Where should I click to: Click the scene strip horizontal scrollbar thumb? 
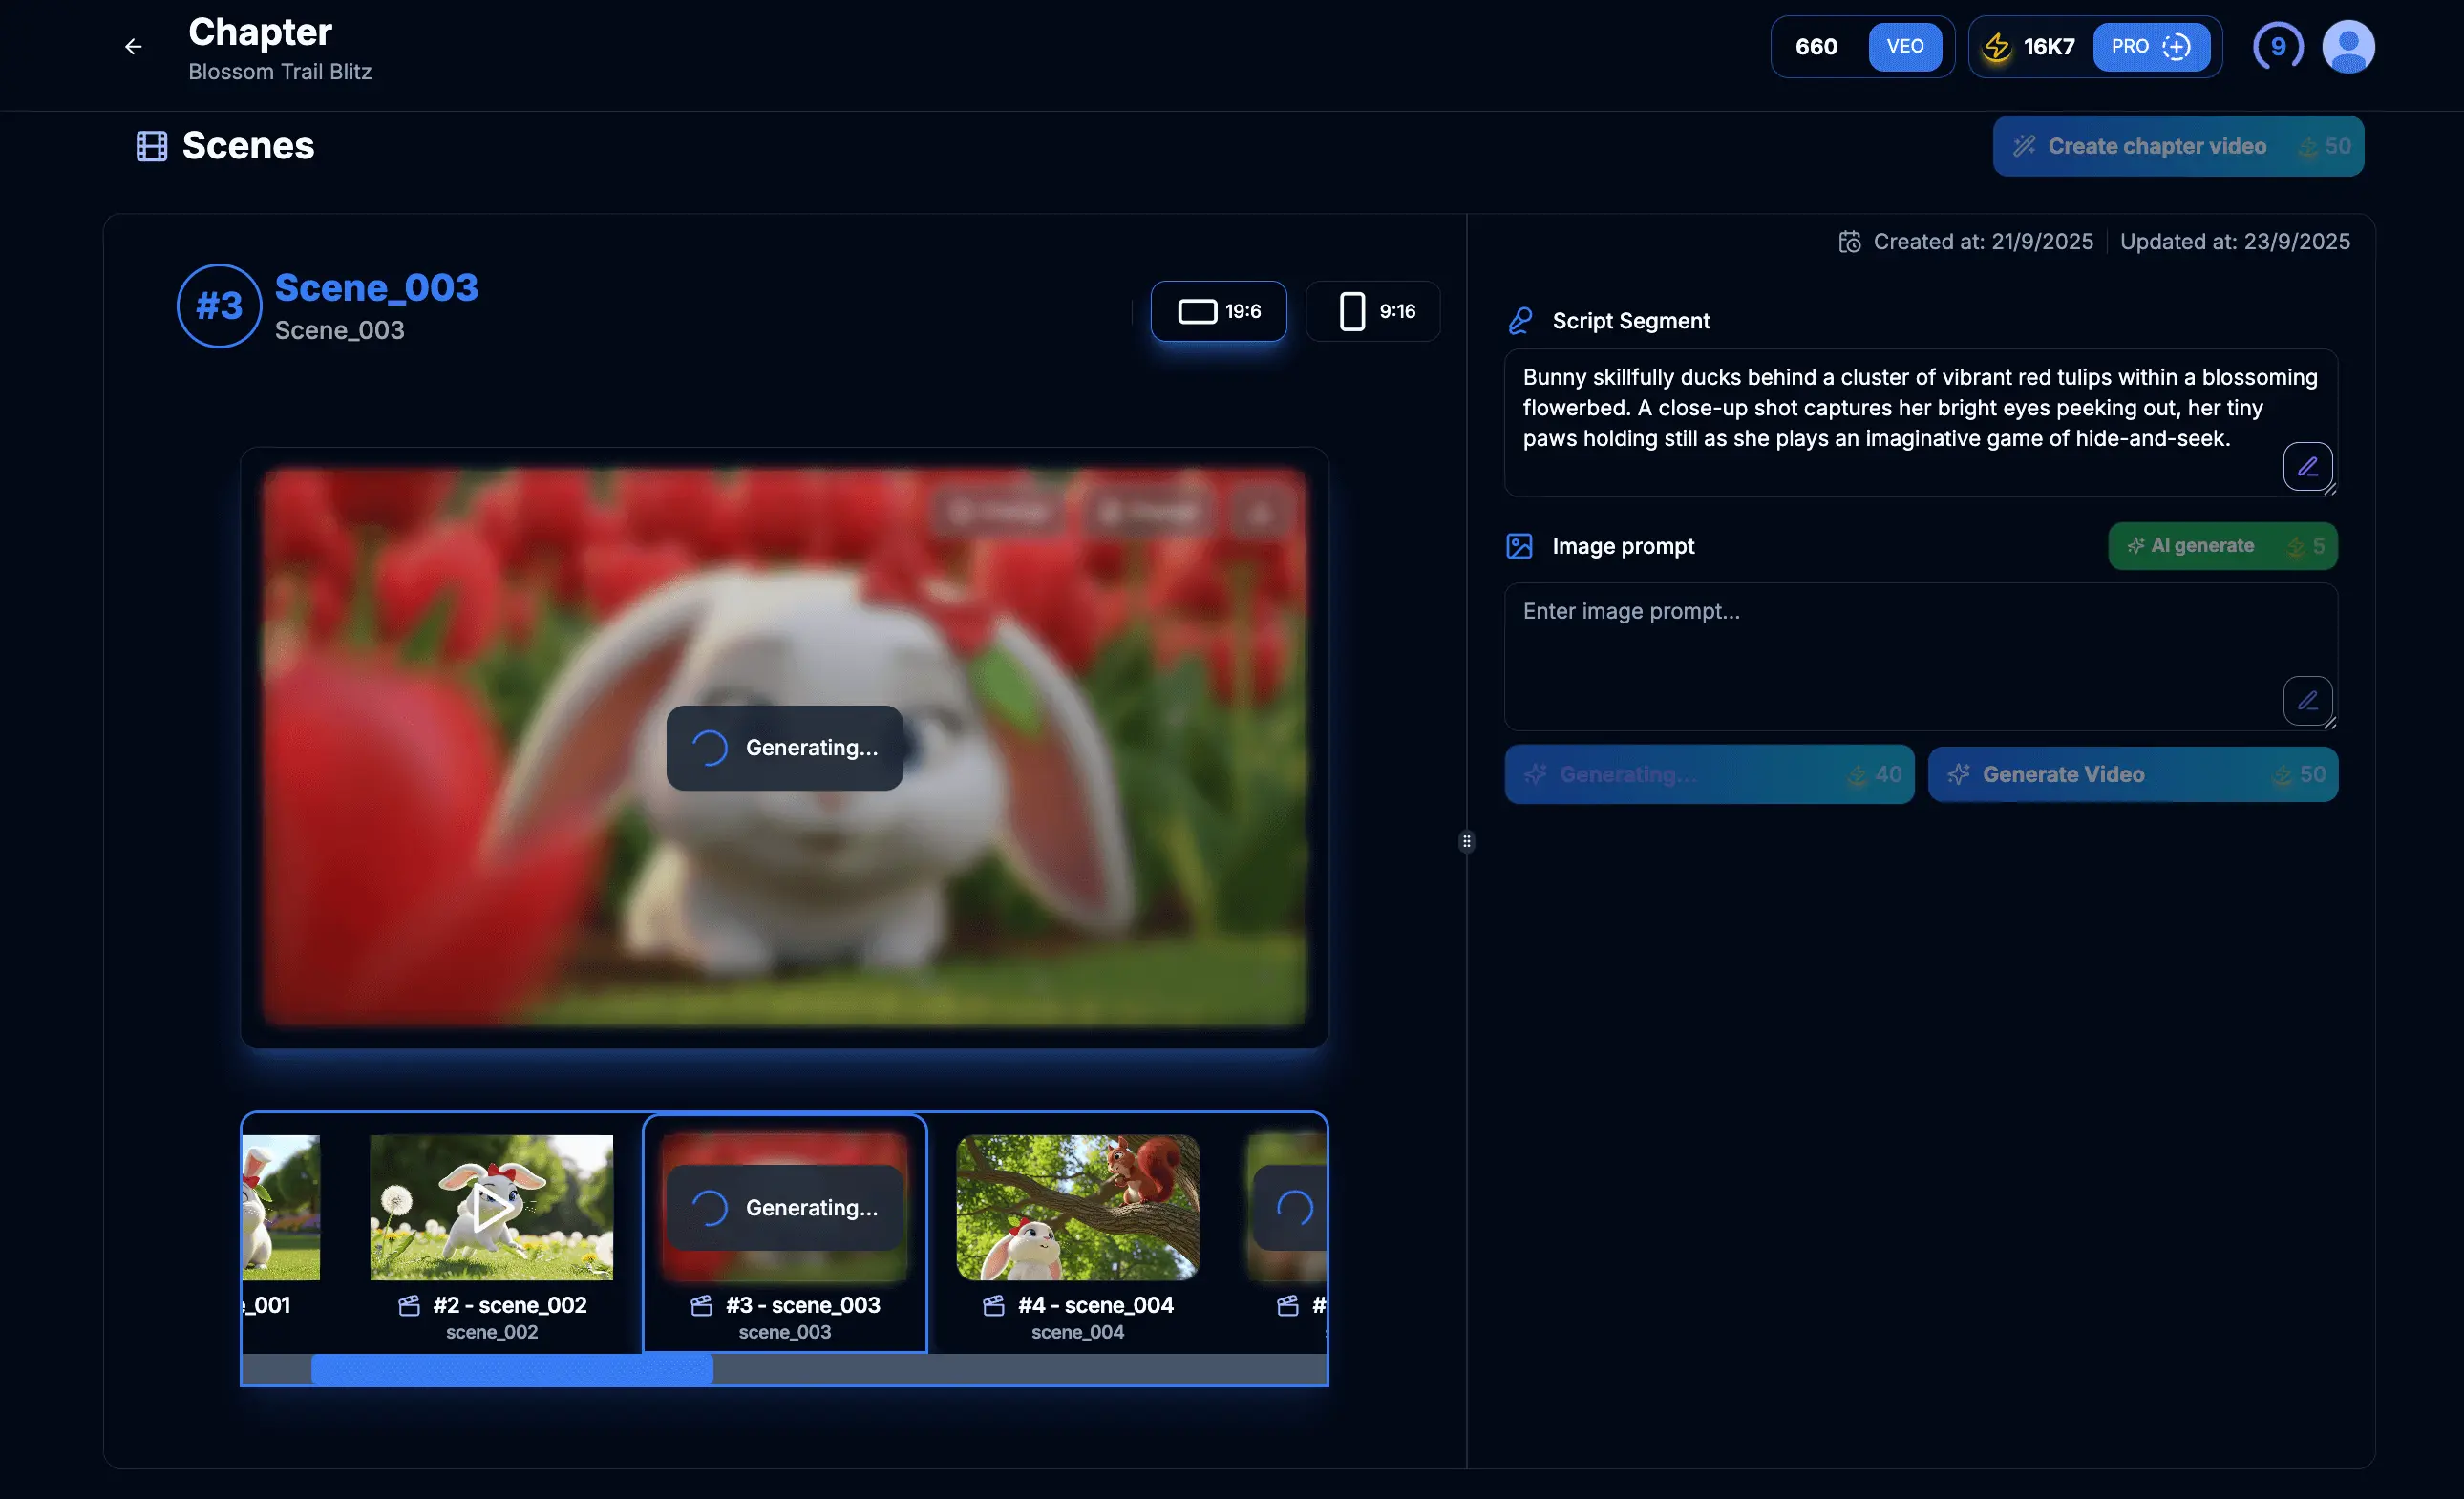(x=512, y=1369)
